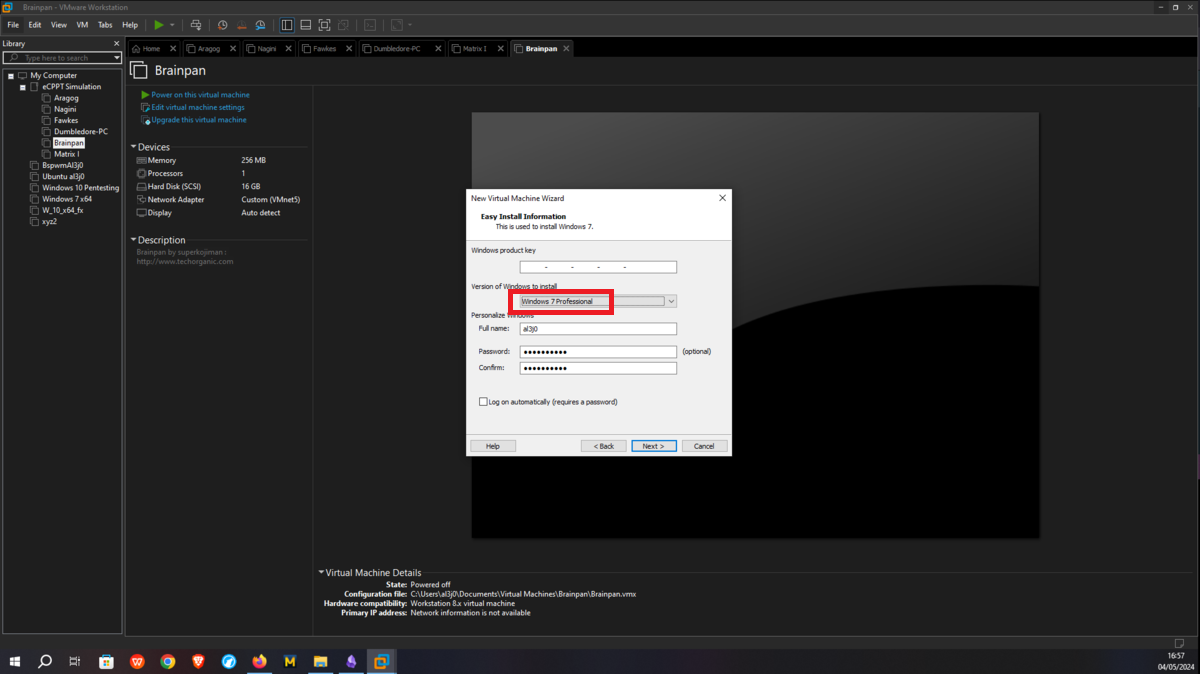Open the Tabs menu
The image size is (1200, 674).
pyautogui.click(x=105, y=25)
